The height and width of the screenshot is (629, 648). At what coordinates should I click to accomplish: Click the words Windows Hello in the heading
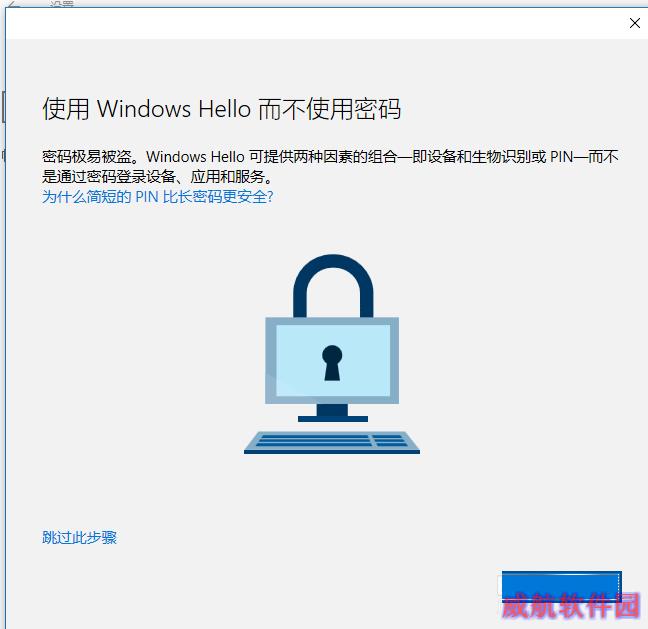pyautogui.click(x=174, y=109)
